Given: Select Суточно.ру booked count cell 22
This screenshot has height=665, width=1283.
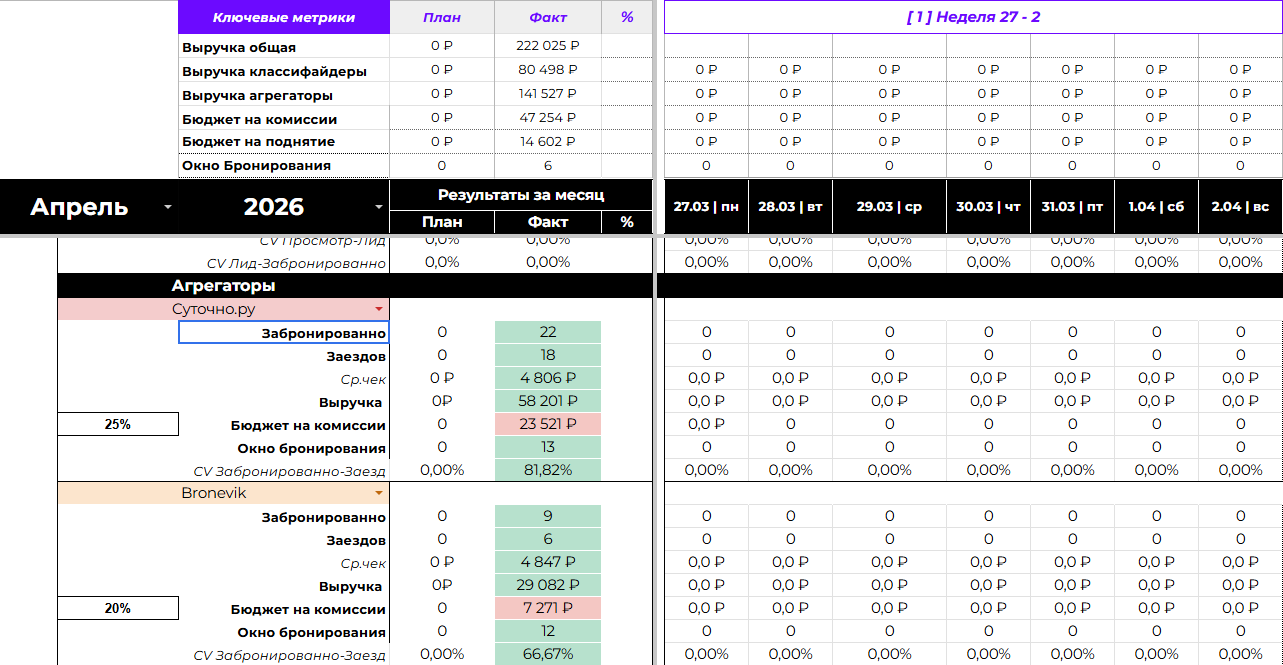Looking at the screenshot, I should [x=548, y=332].
